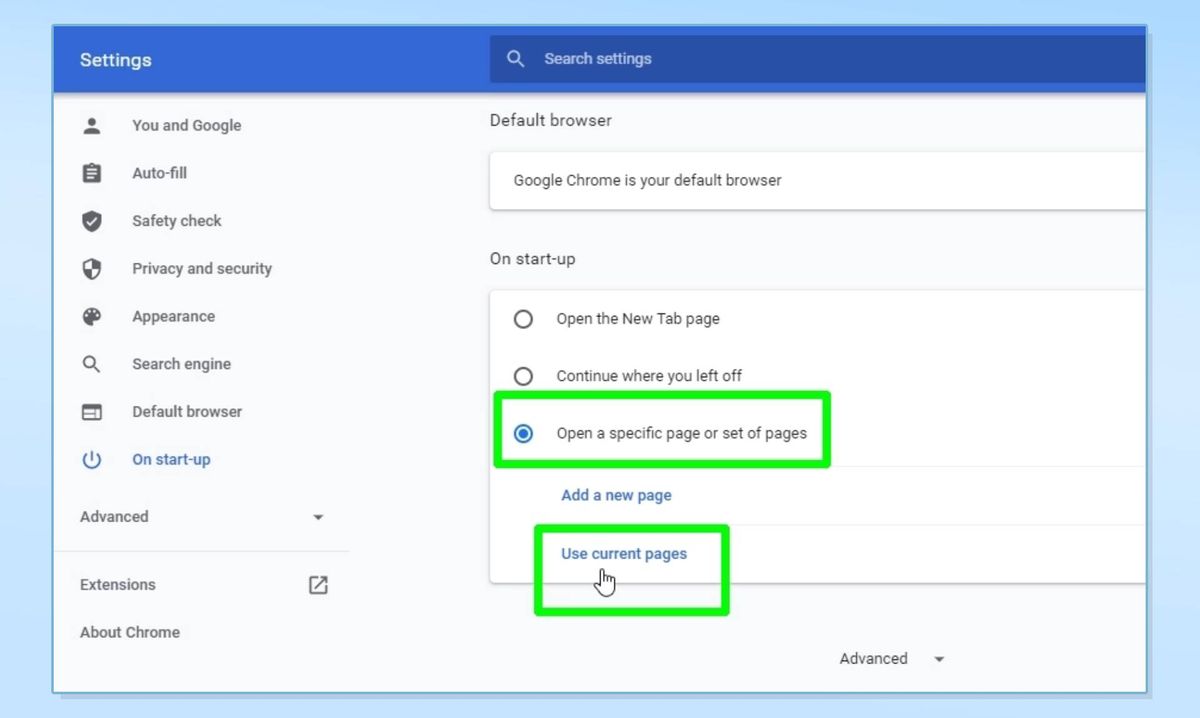Click the Search engine magnifier icon
The height and width of the screenshot is (718, 1200).
click(x=92, y=364)
